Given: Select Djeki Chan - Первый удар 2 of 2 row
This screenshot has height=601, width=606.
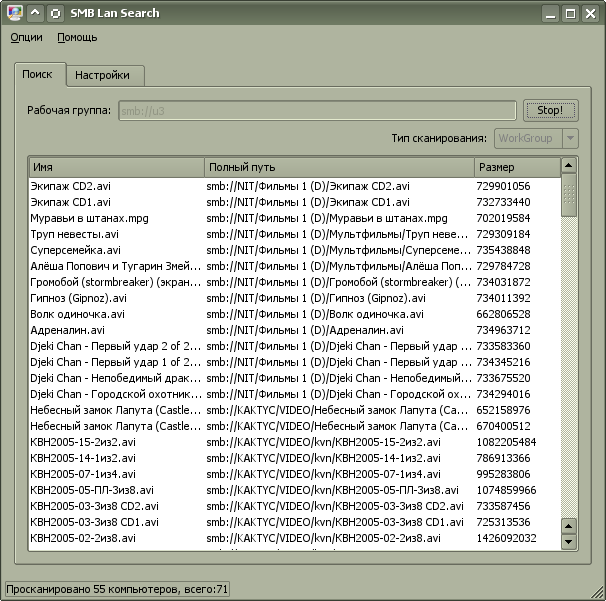Looking at the screenshot, I should pos(294,346).
